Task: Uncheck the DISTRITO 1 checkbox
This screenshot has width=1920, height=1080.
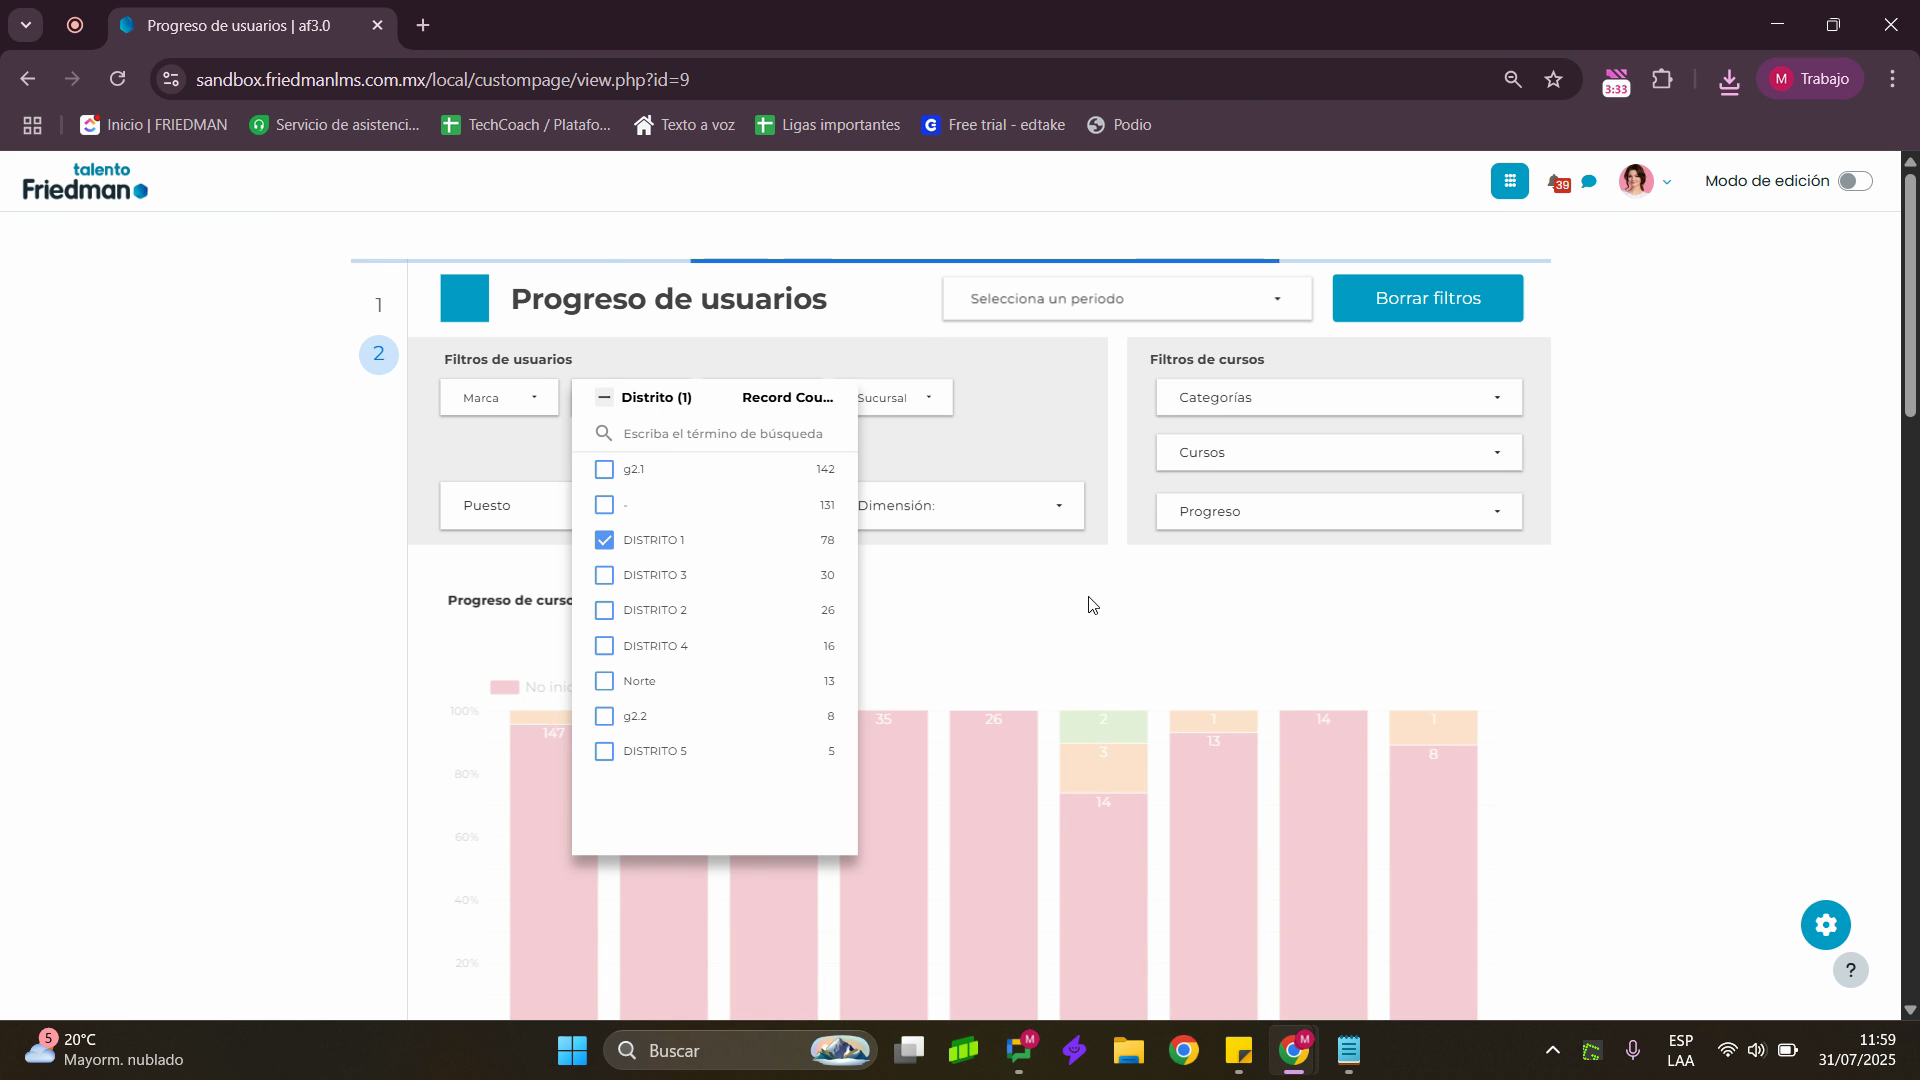Action: (604, 540)
